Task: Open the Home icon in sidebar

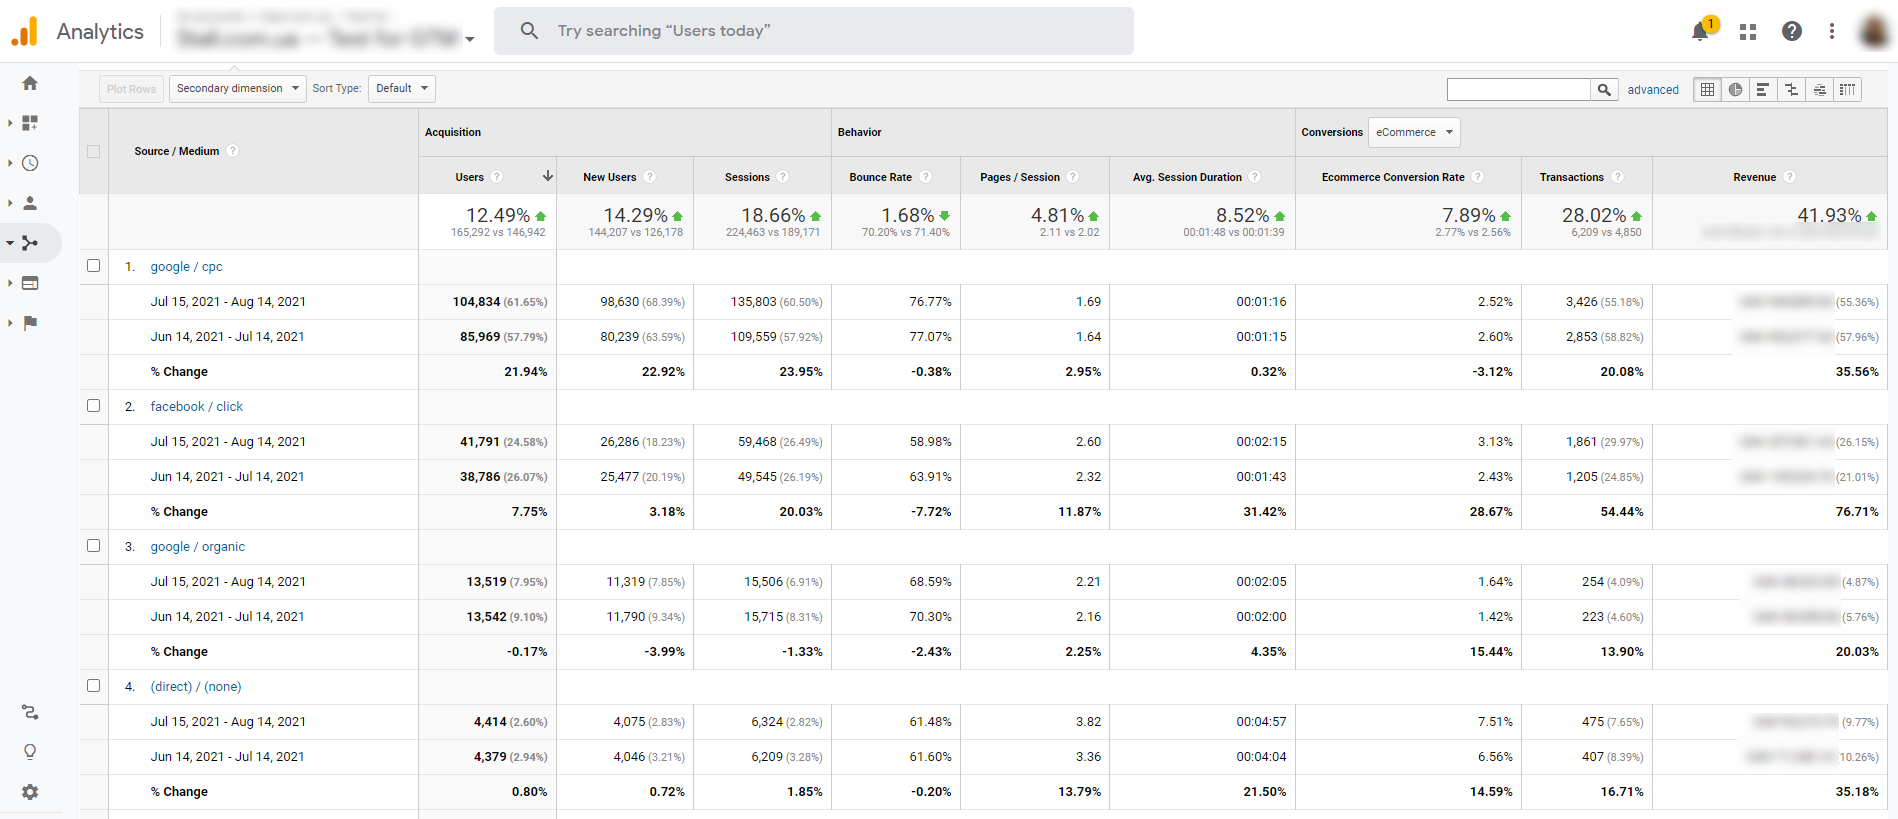Action: click(30, 83)
